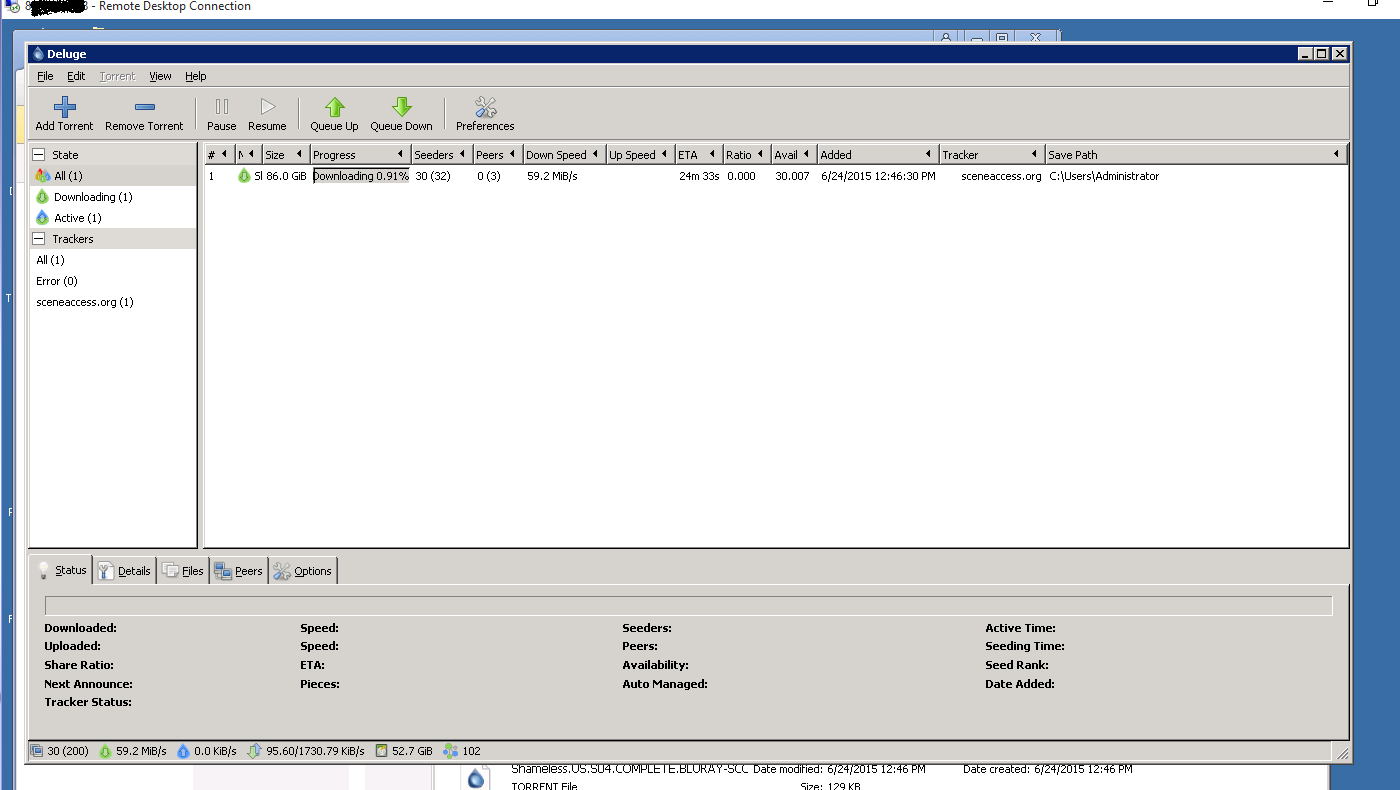Open the Options tab

click(303, 571)
